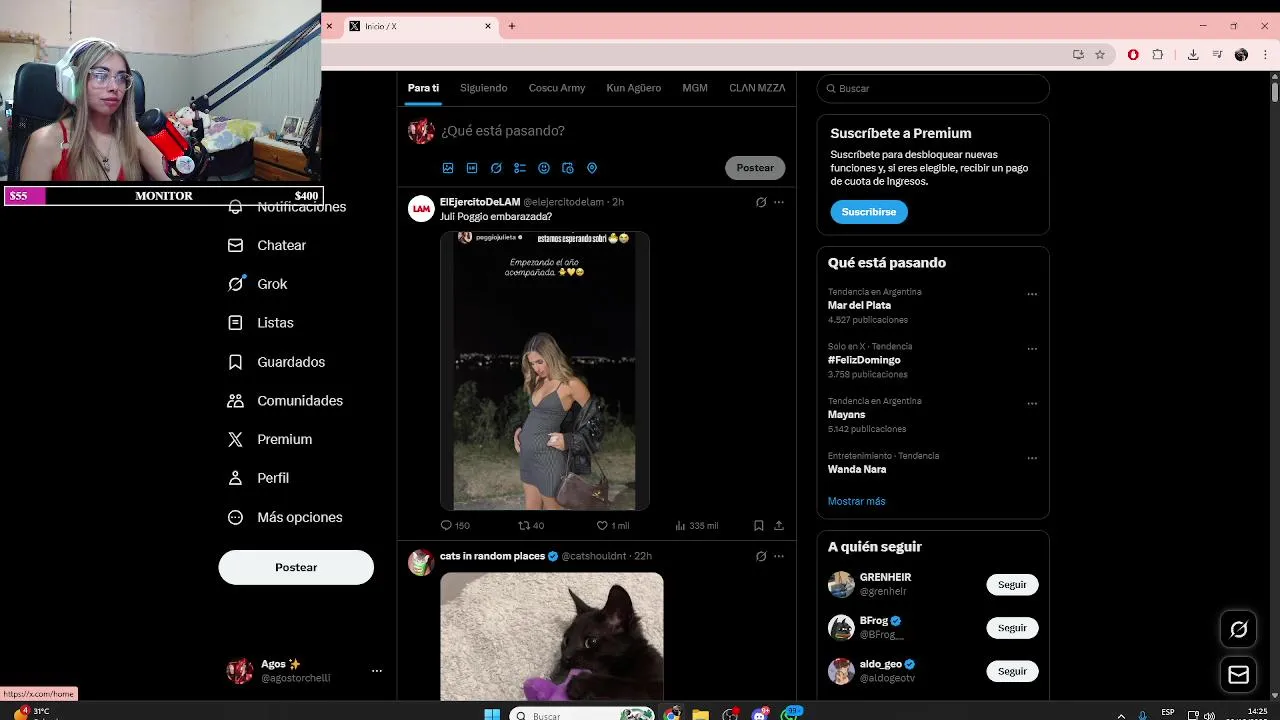The width and height of the screenshot is (1280, 720).
Task: Click Suscribirse to get Premium
Action: (x=869, y=212)
